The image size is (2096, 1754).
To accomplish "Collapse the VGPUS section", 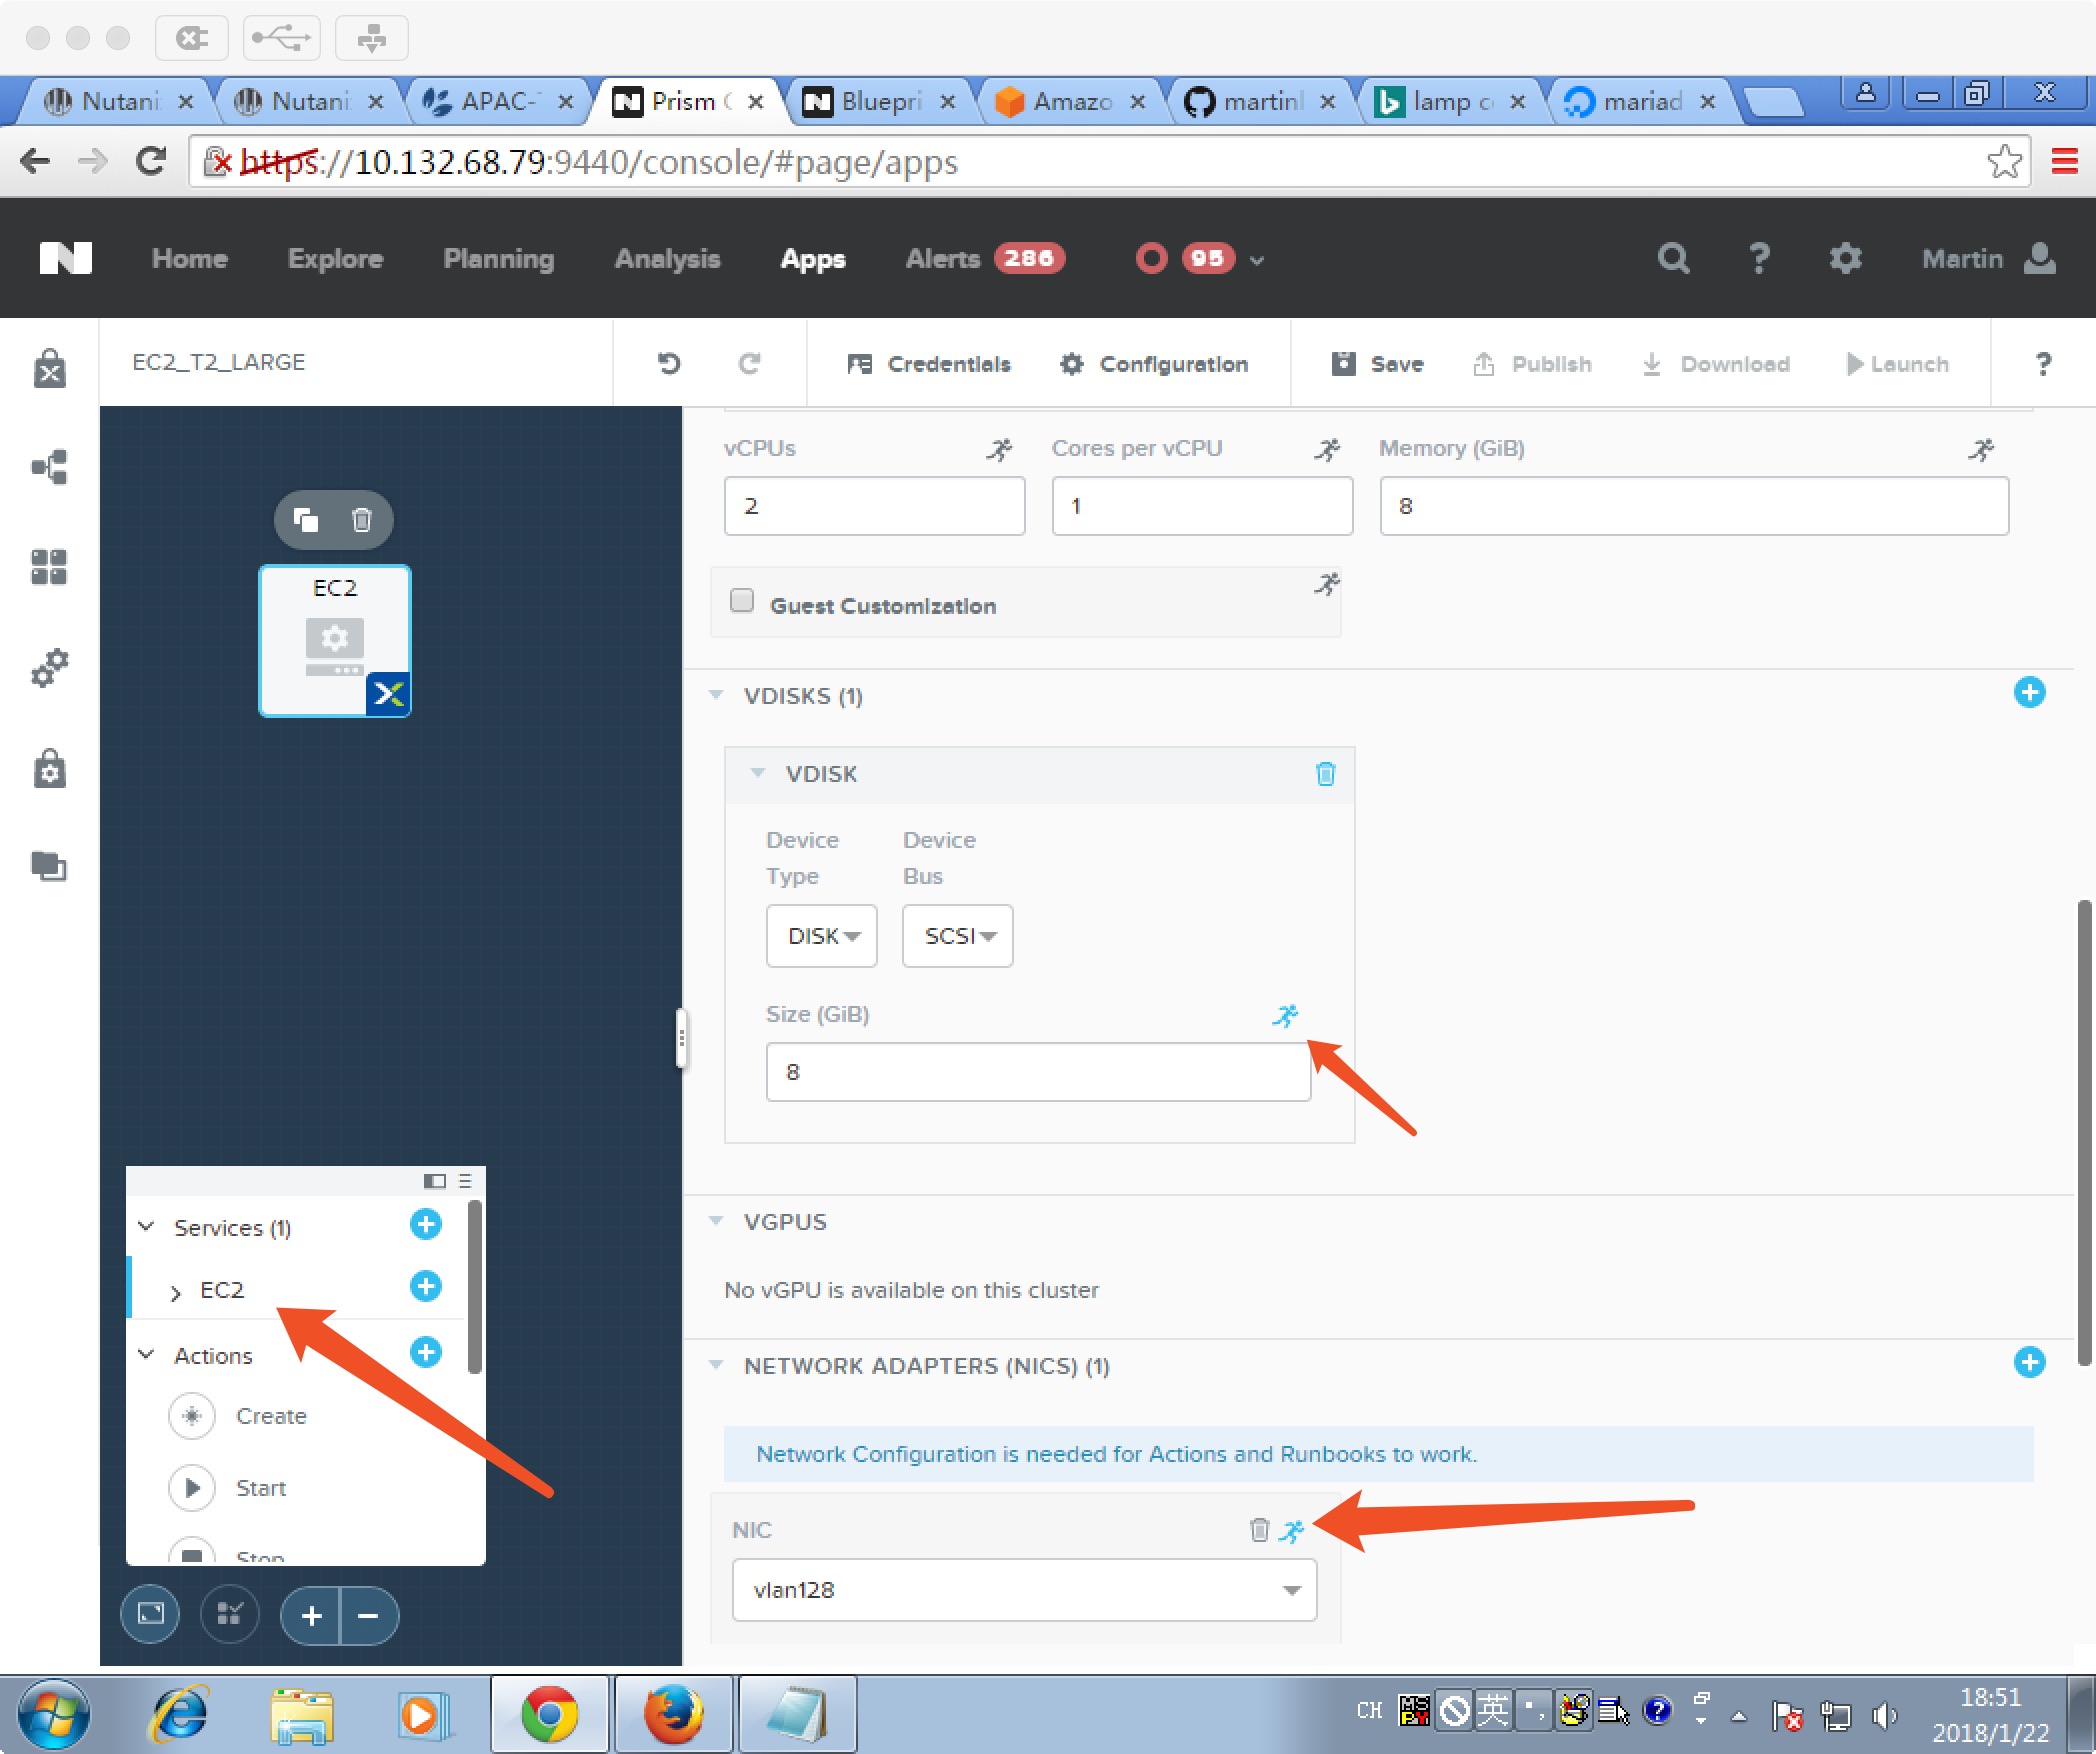I will 716,1221.
